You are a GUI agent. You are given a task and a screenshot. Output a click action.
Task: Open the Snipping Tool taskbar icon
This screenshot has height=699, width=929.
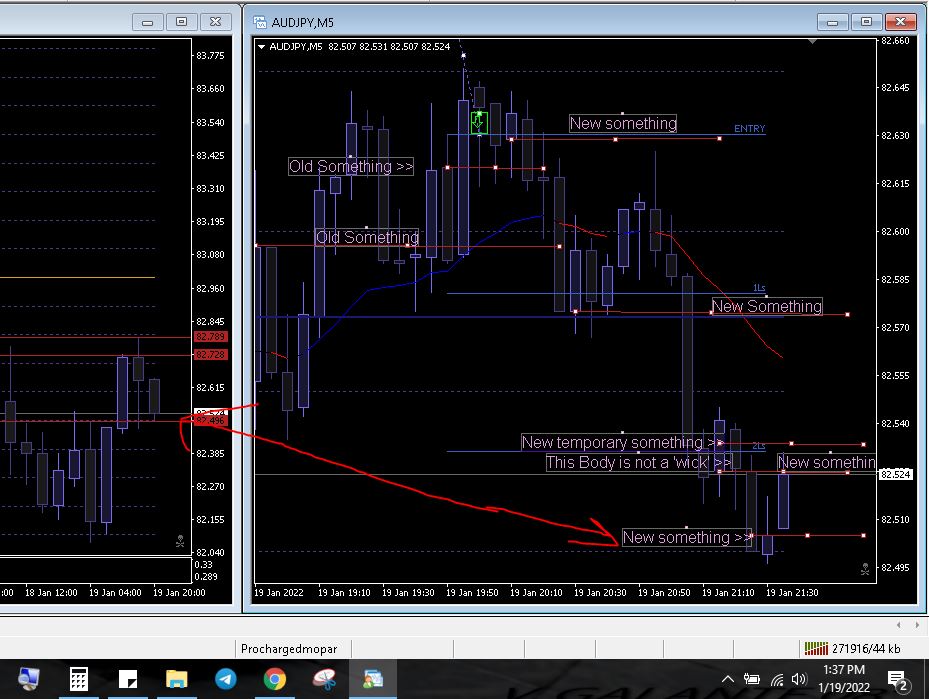(x=324, y=679)
